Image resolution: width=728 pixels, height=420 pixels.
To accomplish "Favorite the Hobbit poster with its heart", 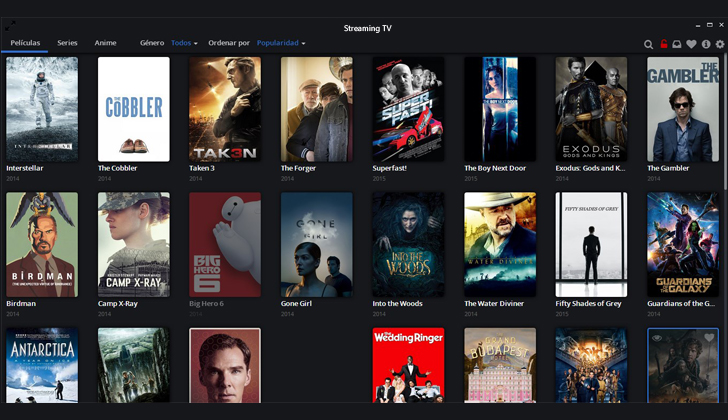I will [709, 338].
